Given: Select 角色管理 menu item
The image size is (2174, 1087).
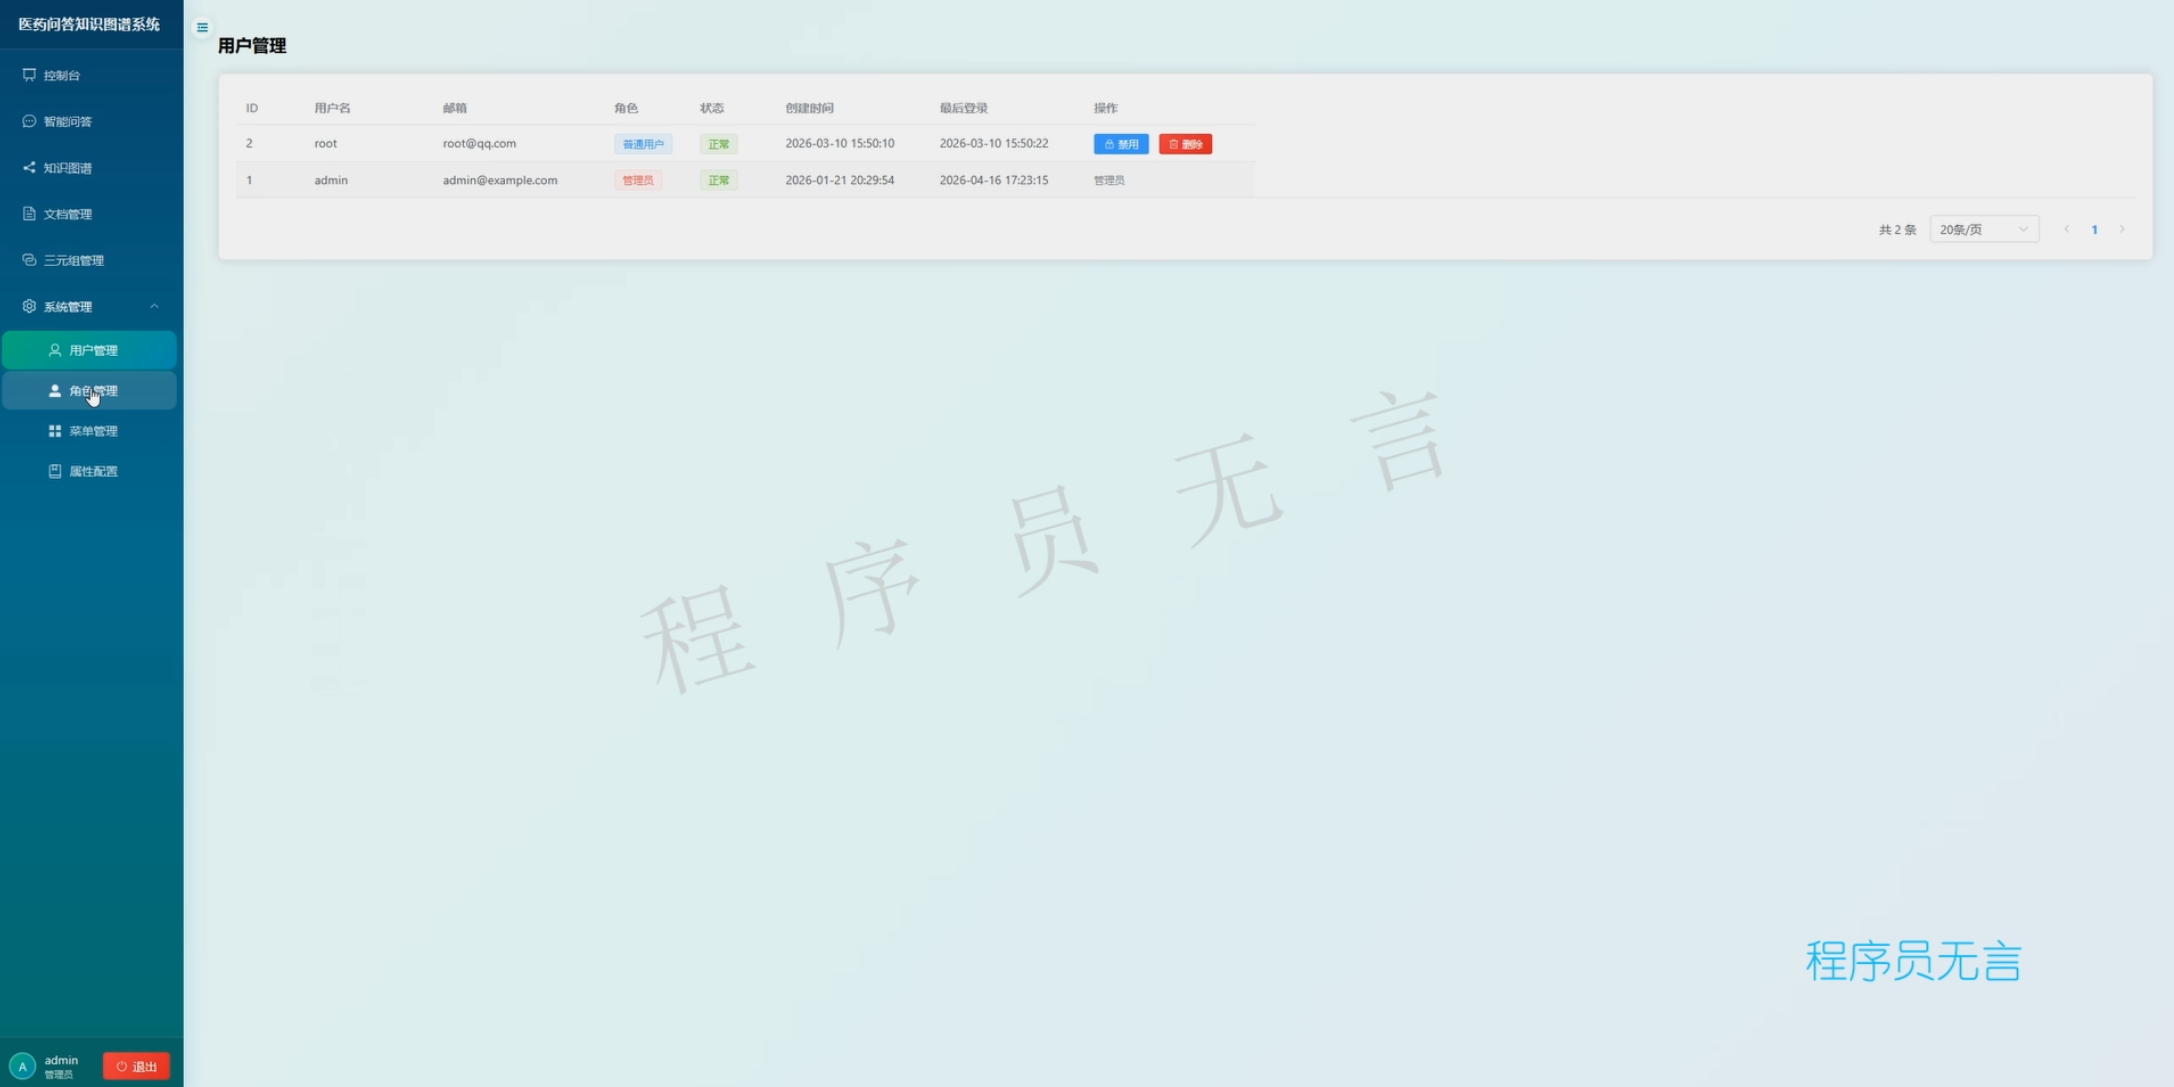Looking at the screenshot, I should 92,391.
